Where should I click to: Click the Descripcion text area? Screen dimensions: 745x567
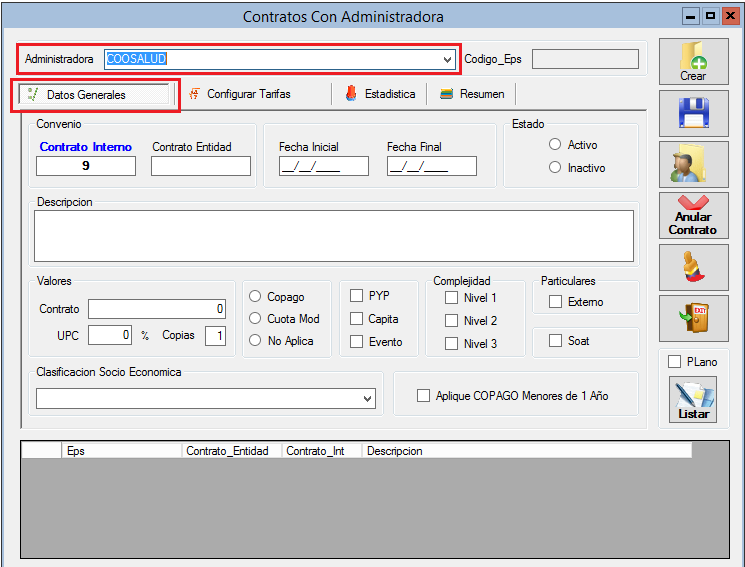tap(333, 236)
